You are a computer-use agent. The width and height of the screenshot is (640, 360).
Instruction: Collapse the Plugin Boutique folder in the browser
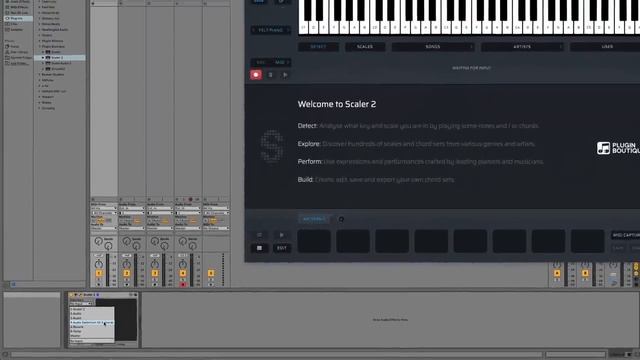pyautogui.click(x=39, y=47)
